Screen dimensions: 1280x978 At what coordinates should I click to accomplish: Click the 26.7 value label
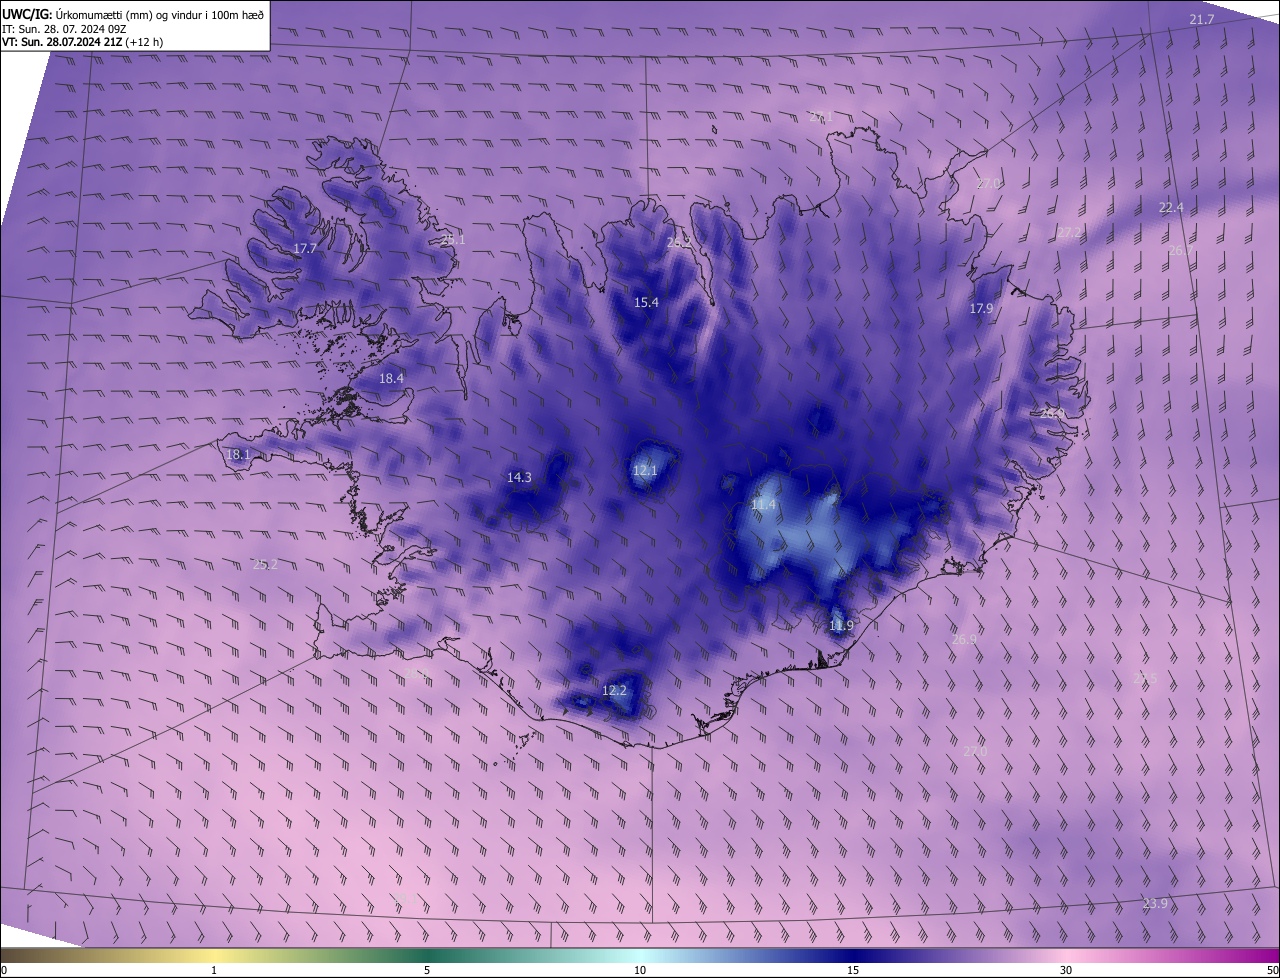point(1181,251)
